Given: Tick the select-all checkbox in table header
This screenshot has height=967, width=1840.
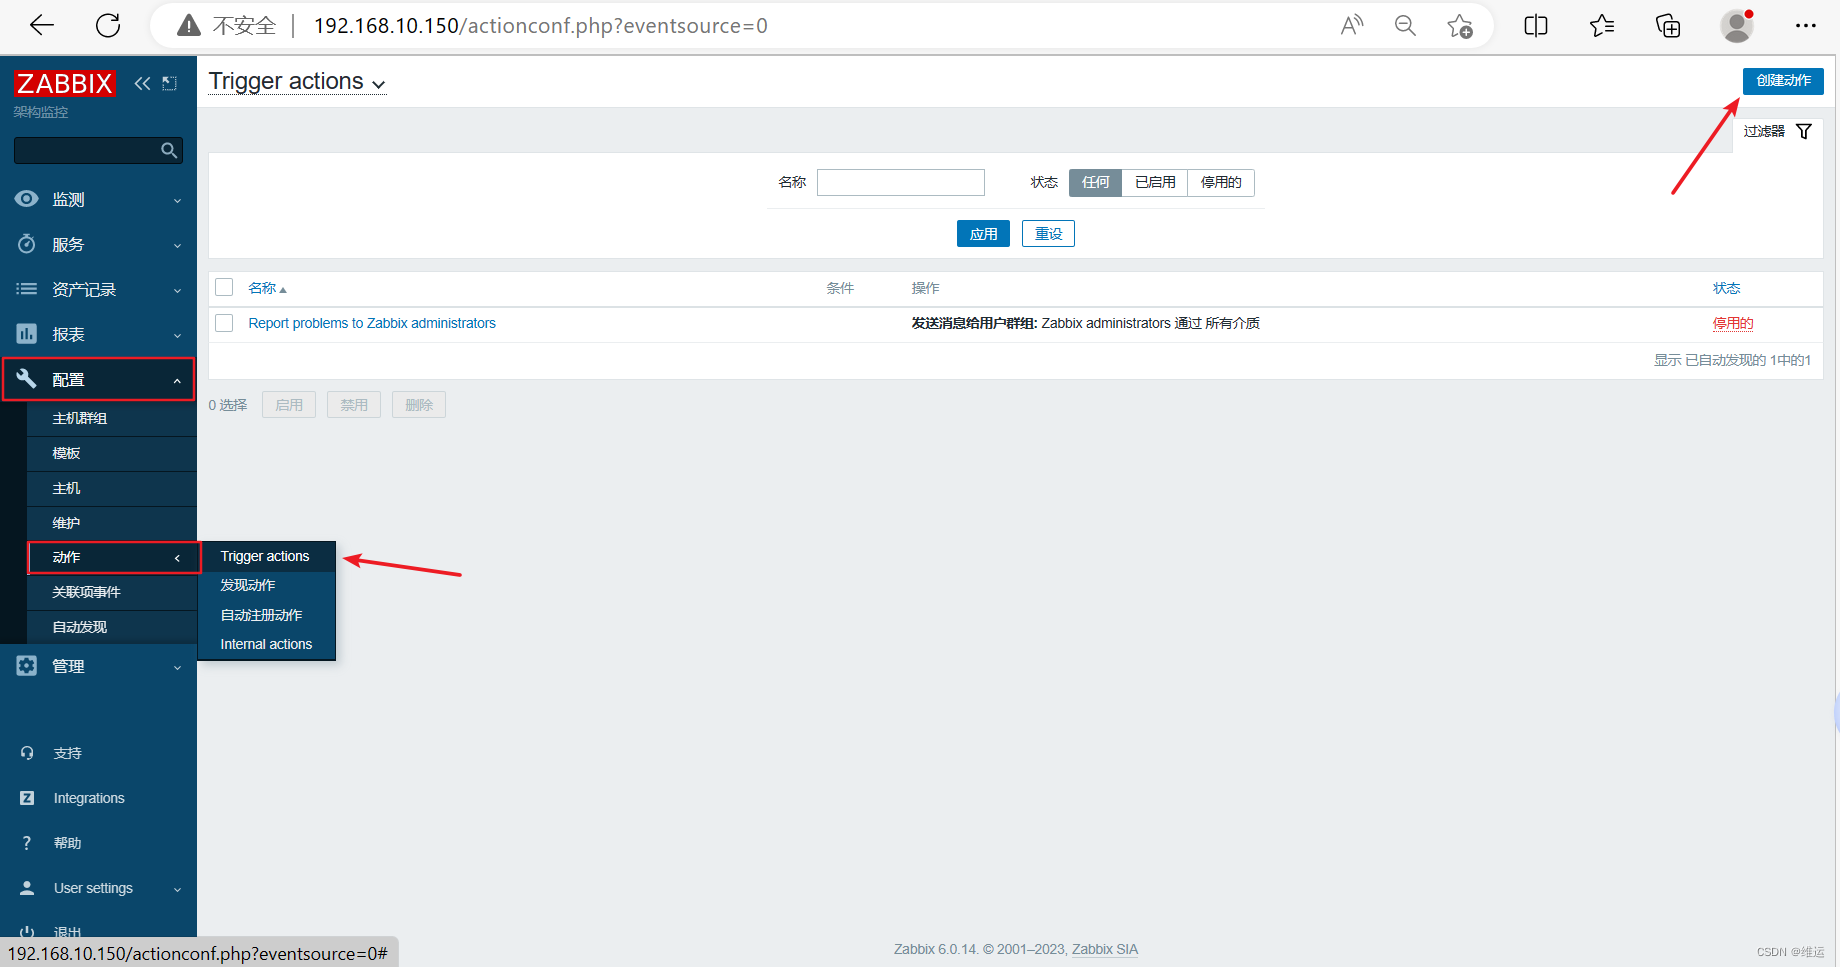Looking at the screenshot, I should pos(224,287).
